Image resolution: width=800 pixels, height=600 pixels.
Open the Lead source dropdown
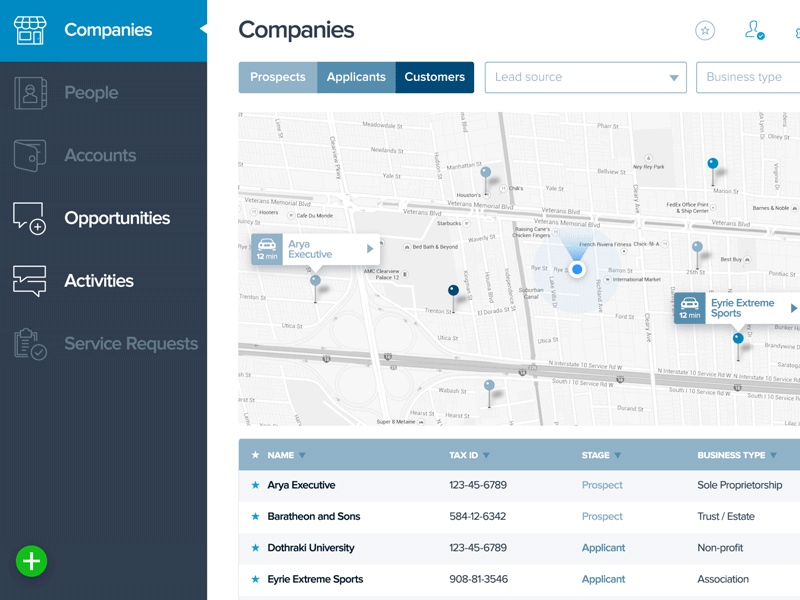[585, 77]
